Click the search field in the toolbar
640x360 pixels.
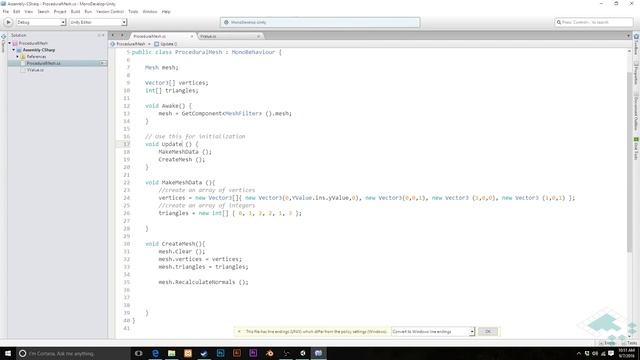(593, 22)
